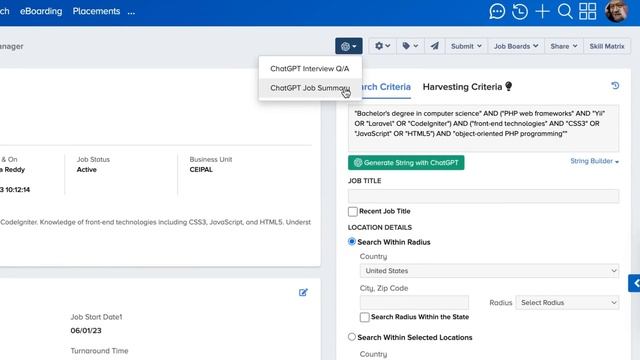Click the reset history icon beside criteria tabs
Screen dimensions: 640x360
coord(615,86)
